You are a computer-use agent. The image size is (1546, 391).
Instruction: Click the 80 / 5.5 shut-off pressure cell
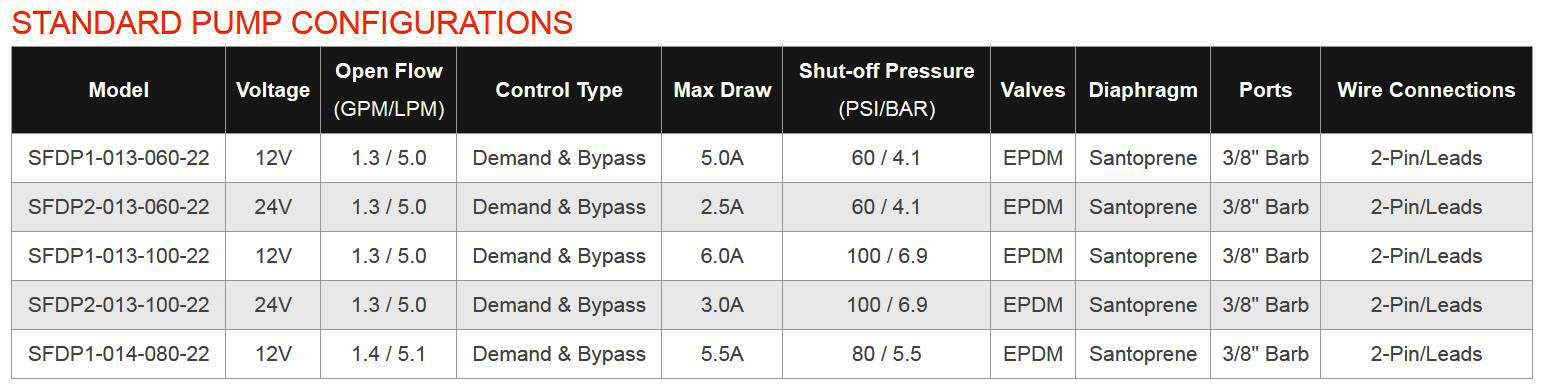886,354
